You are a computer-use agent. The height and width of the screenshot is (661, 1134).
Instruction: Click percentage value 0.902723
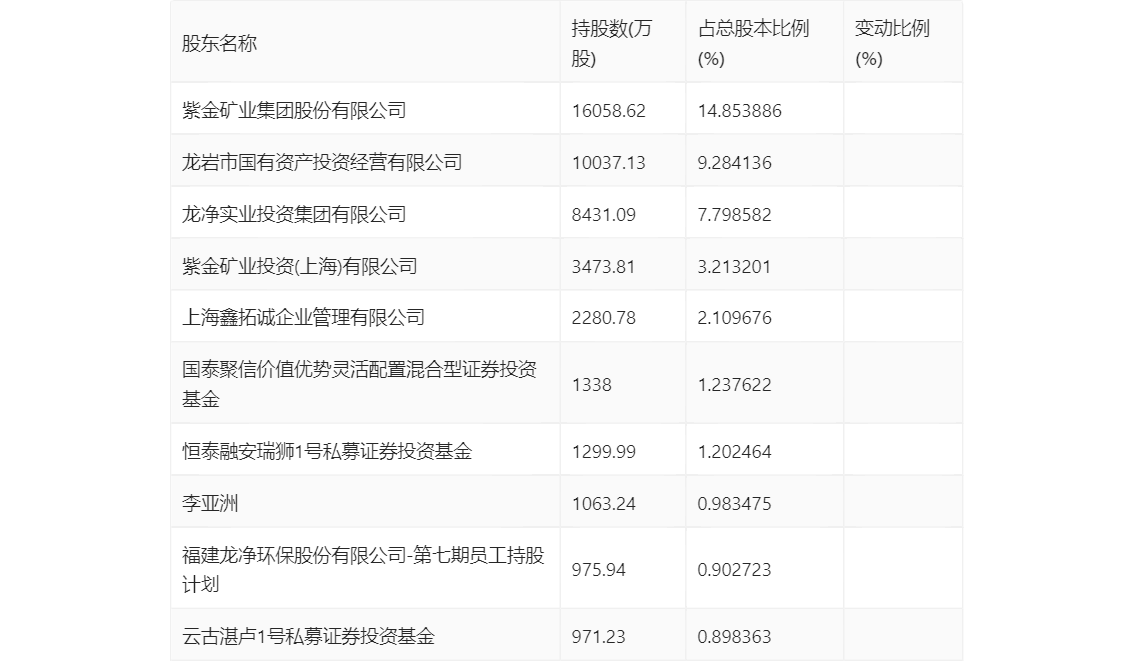pyautogui.click(x=735, y=570)
